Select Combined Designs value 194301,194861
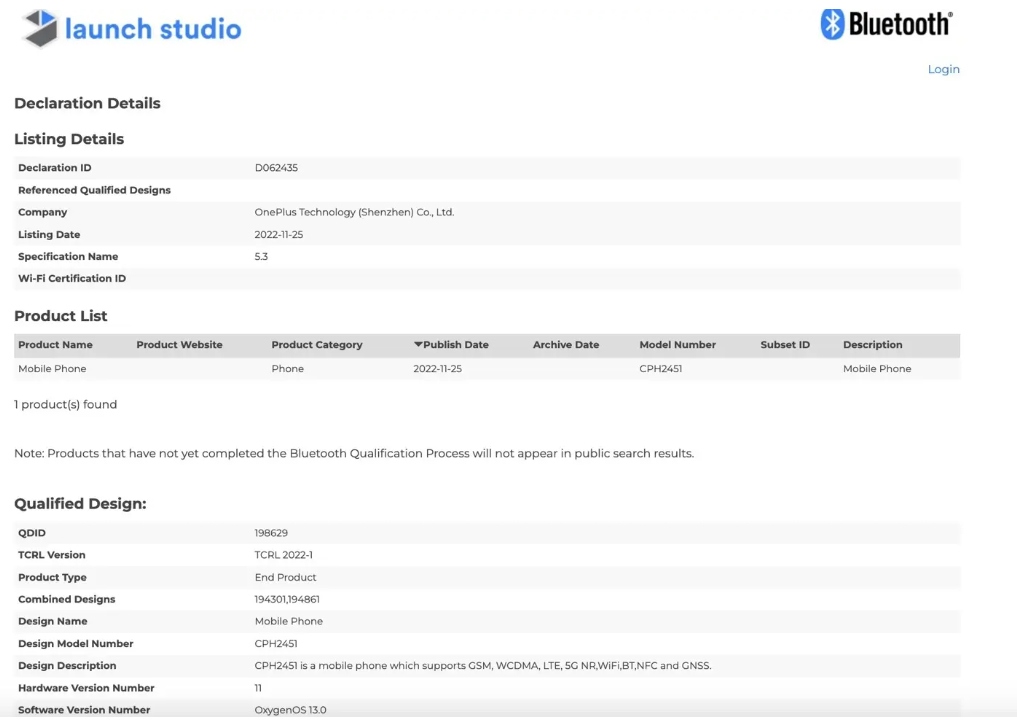Image resolution: width=1017 pixels, height=726 pixels. [x=287, y=599]
